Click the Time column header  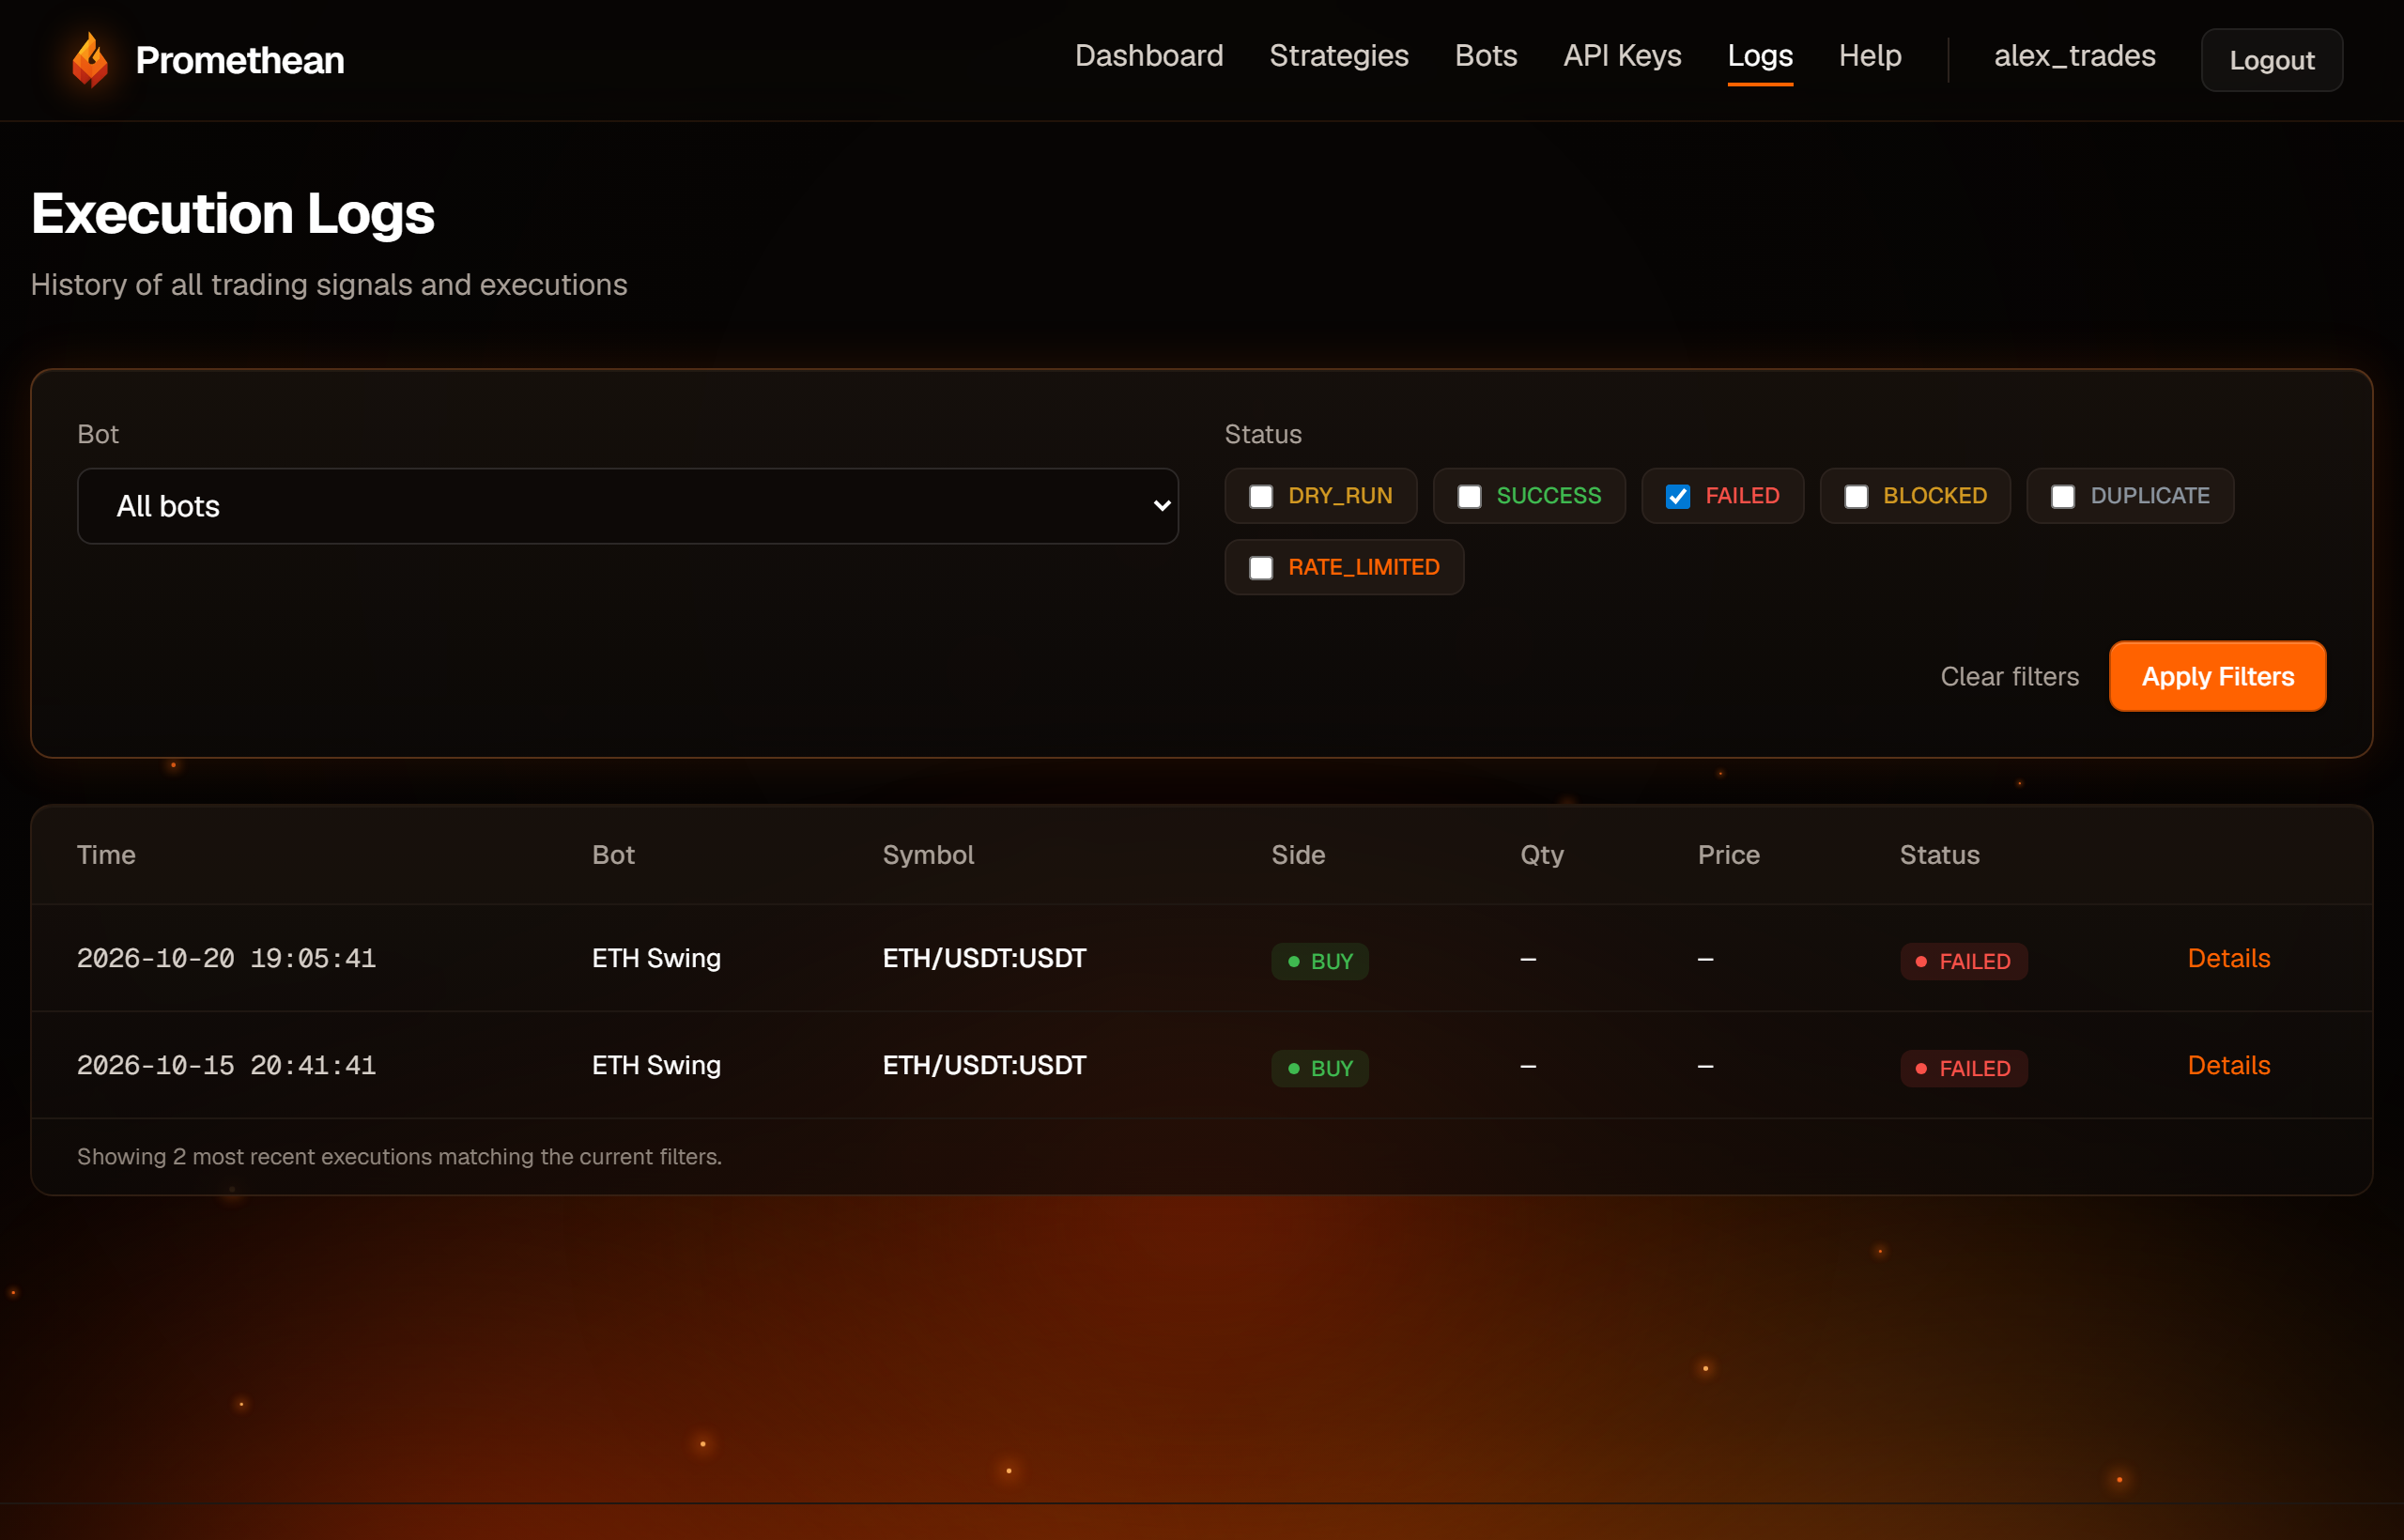106,855
